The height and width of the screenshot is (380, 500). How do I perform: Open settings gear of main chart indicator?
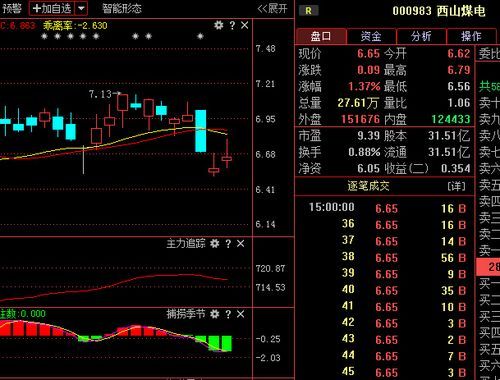pyautogui.click(x=219, y=25)
